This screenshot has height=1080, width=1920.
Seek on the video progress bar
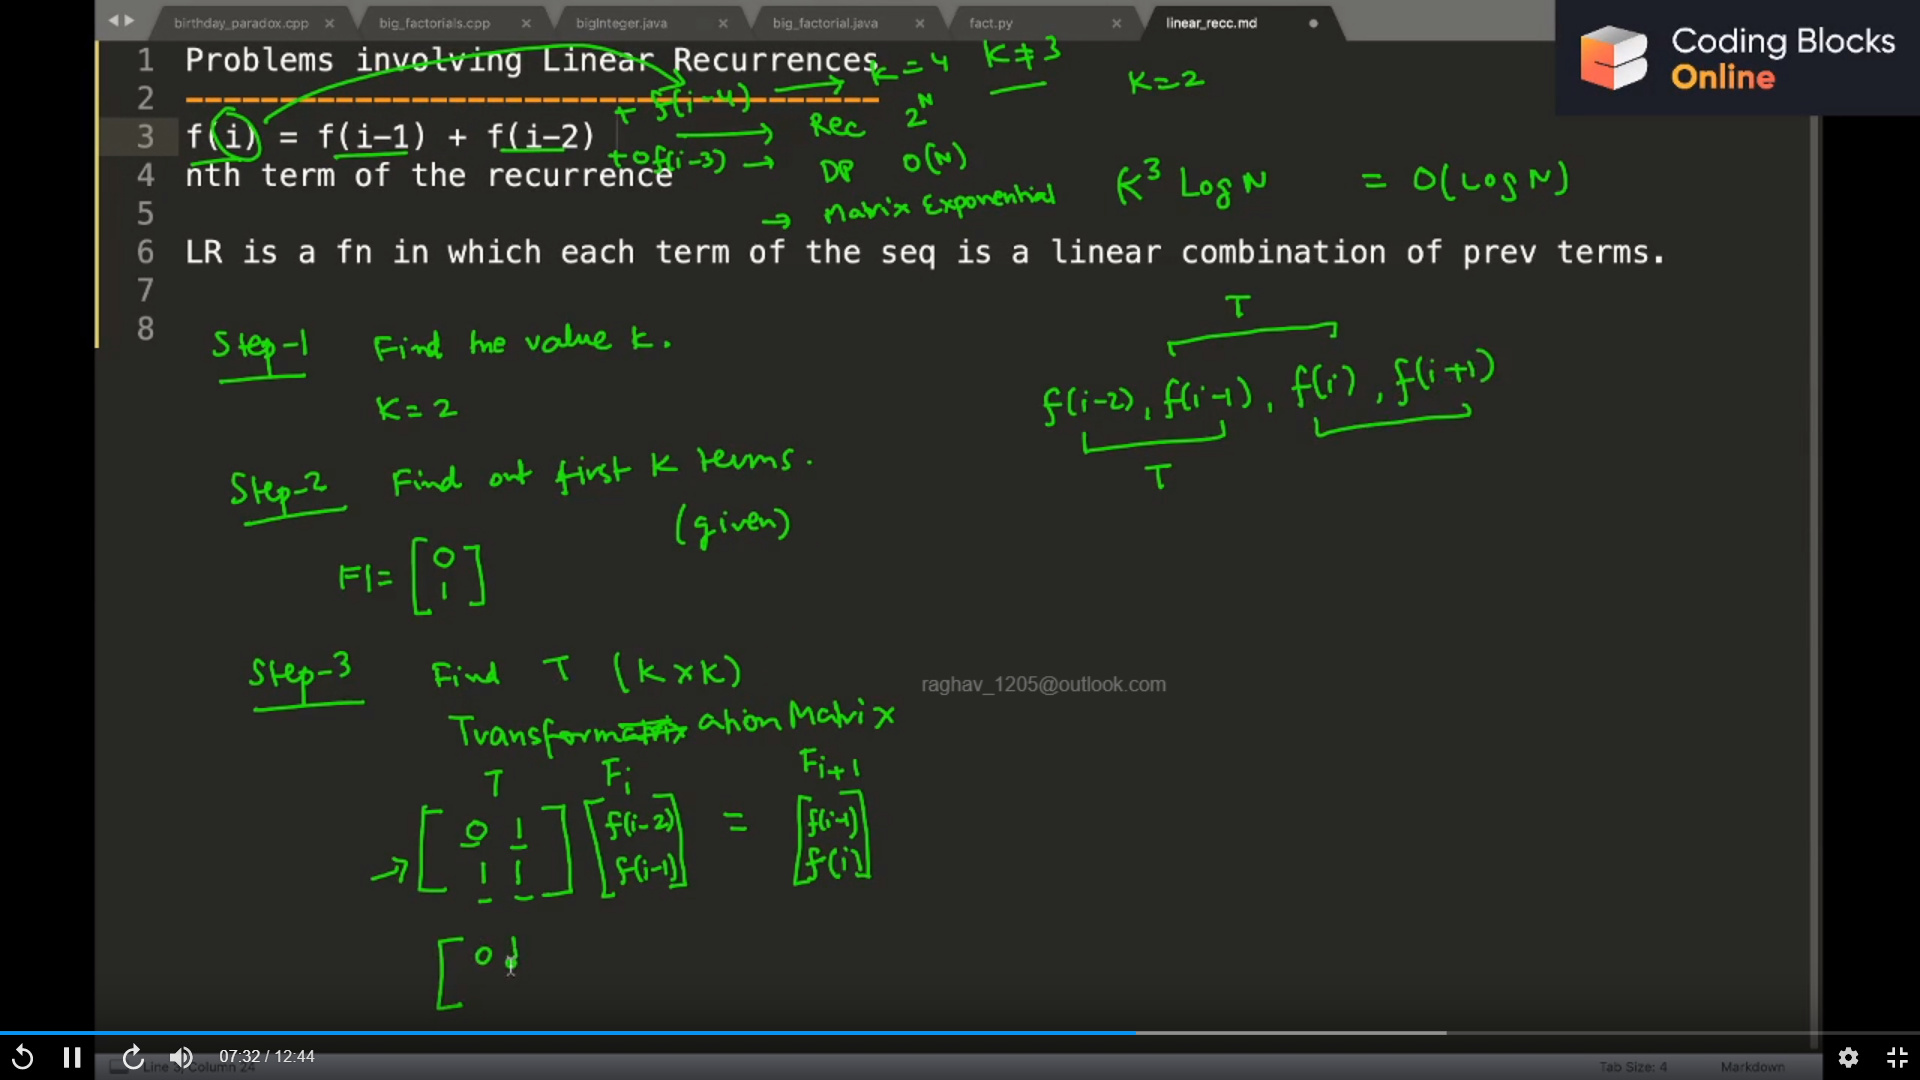[960, 1032]
